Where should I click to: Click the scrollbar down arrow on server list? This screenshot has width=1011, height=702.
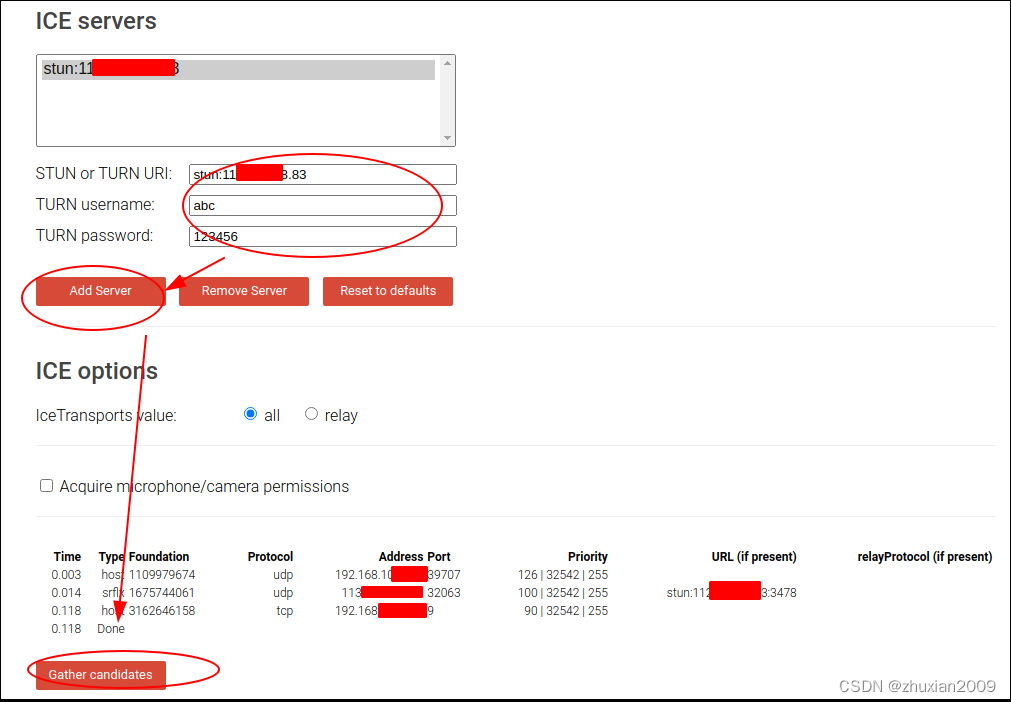pos(448,139)
